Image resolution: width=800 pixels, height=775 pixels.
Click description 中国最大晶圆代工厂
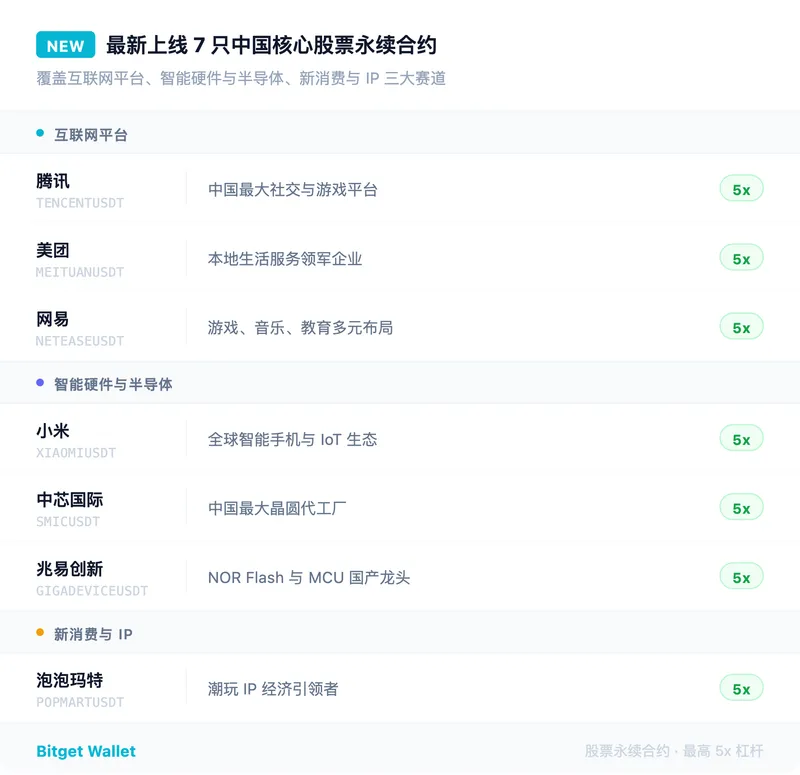tap(277, 508)
